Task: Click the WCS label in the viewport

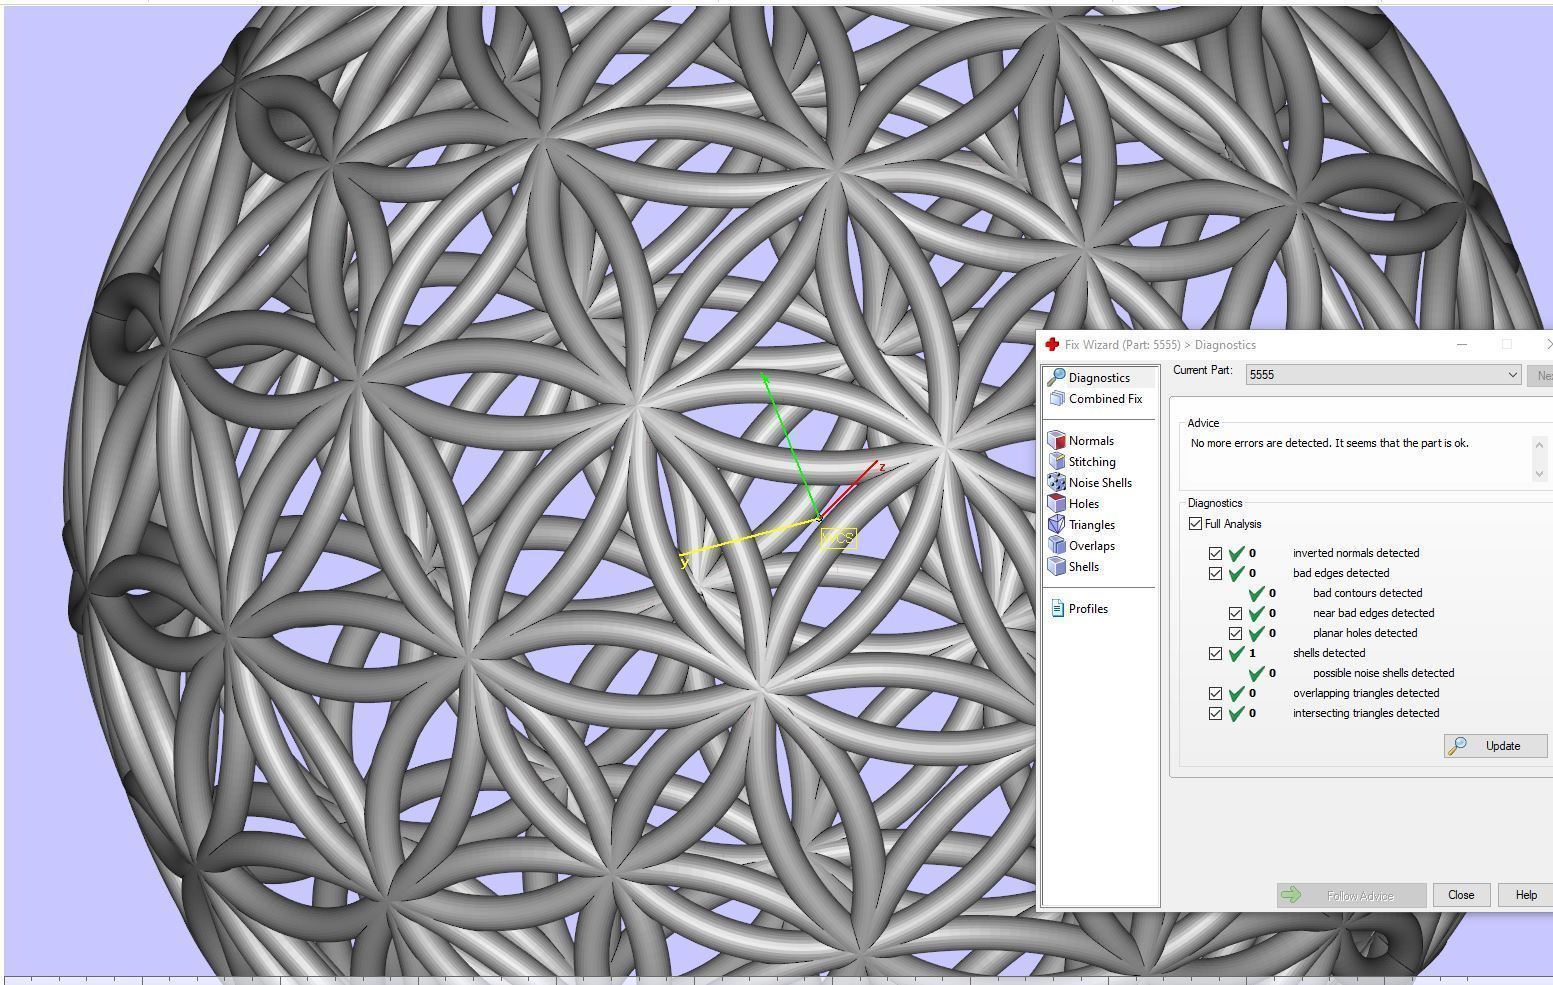Action: point(839,539)
